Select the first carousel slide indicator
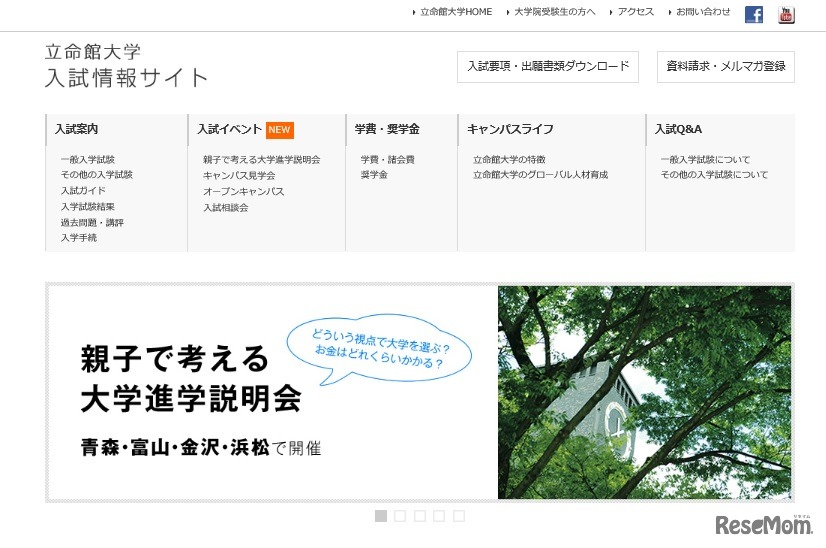 click(x=381, y=516)
